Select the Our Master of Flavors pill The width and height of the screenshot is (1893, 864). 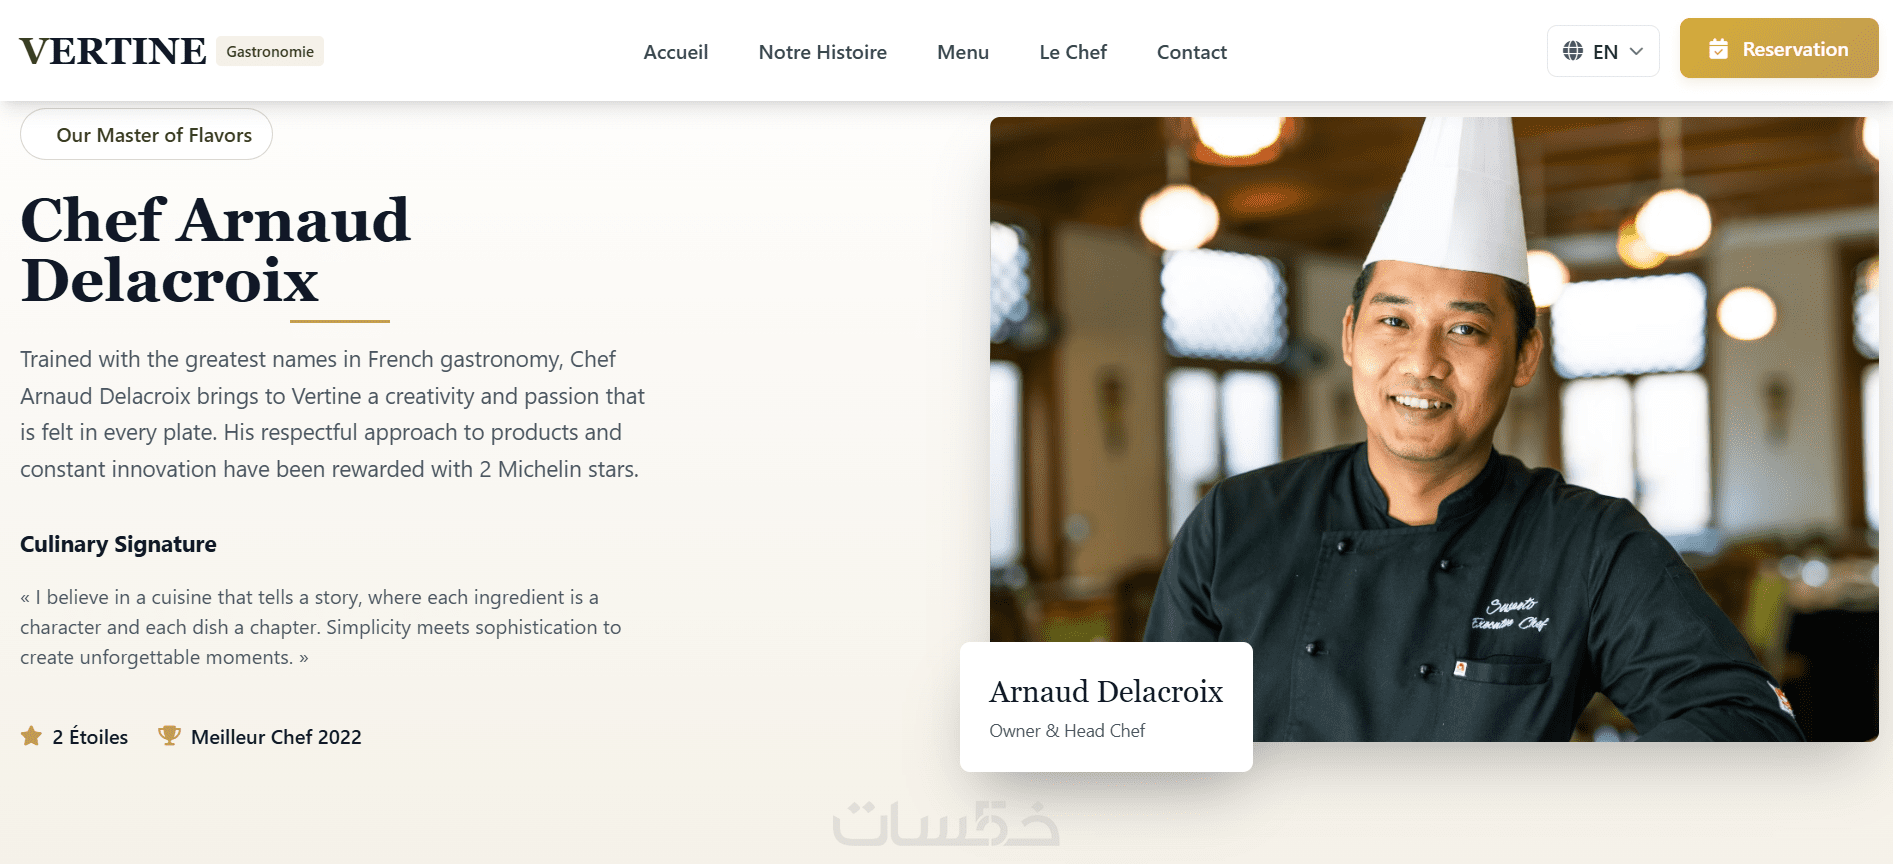tap(146, 134)
